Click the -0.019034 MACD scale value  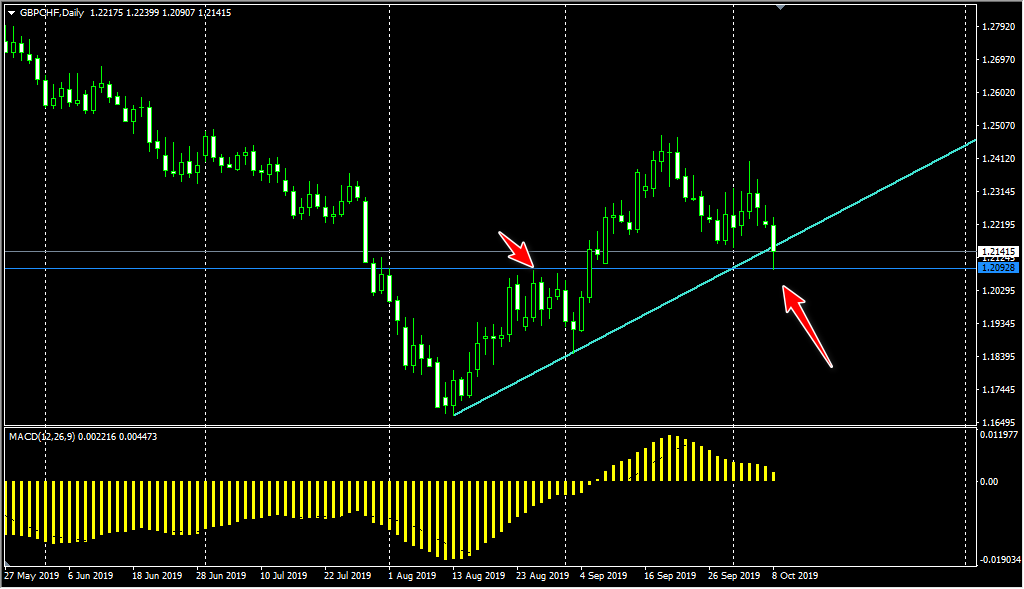999,560
